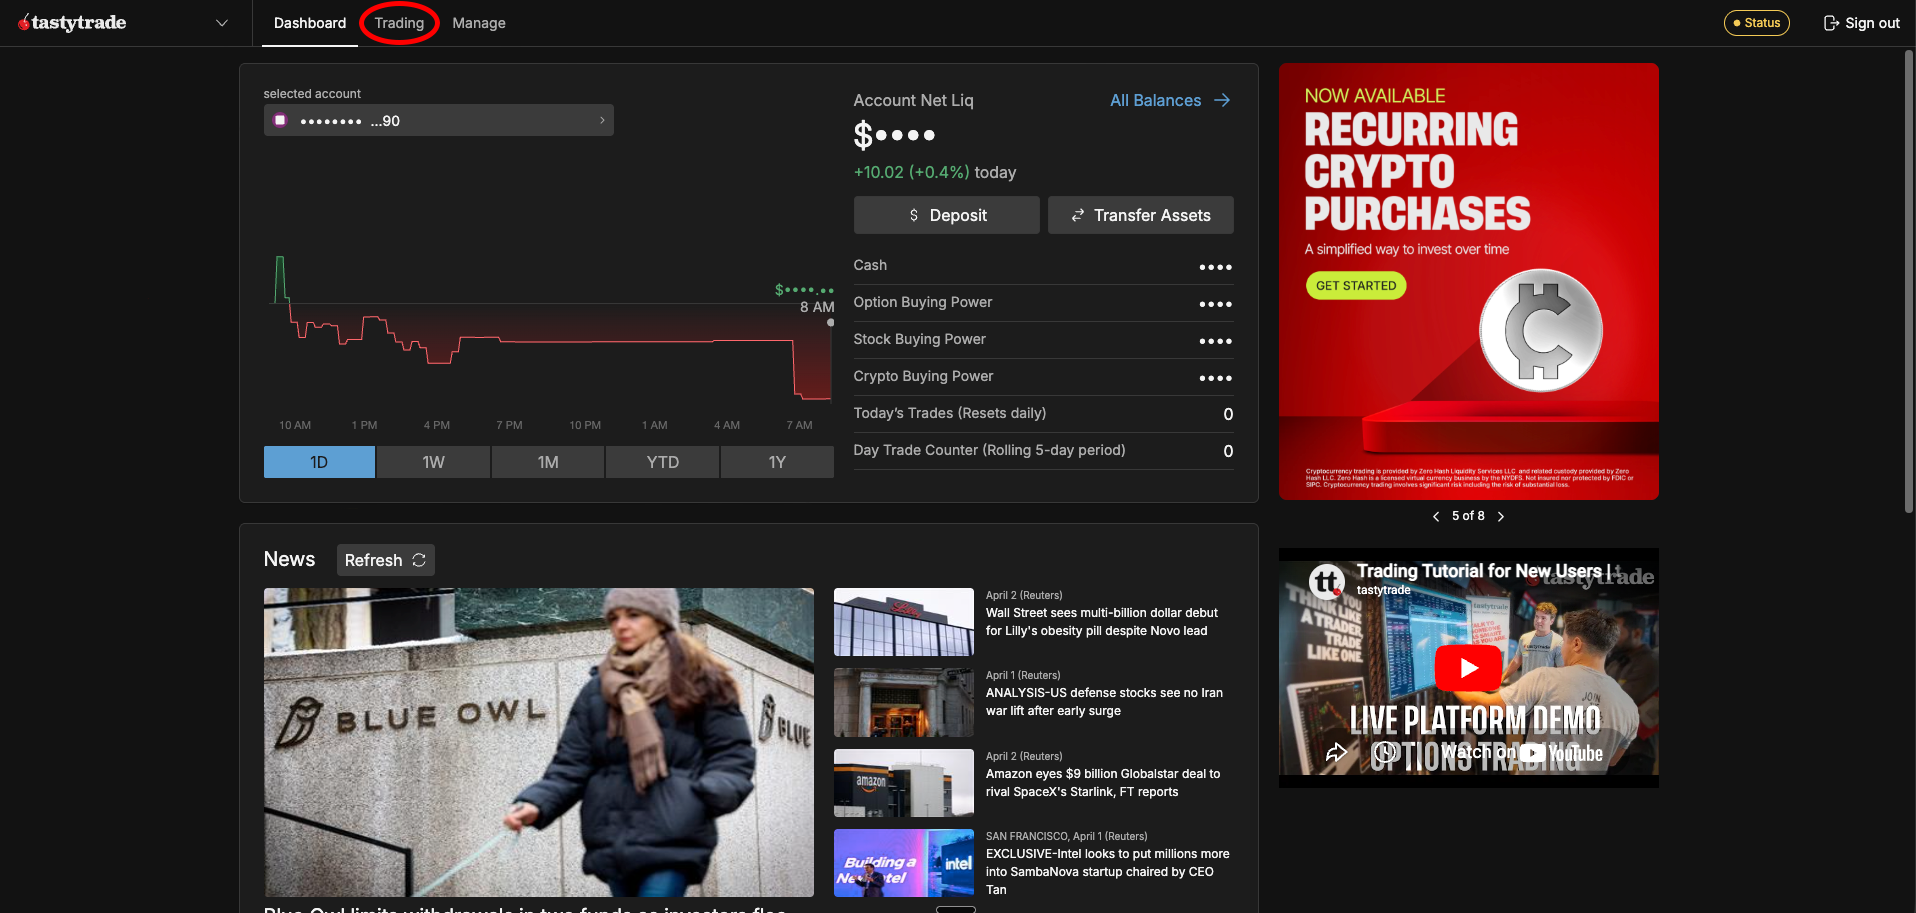Click GET STARTED on crypto banner
The height and width of the screenshot is (913, 1916).
point(1356,286)
